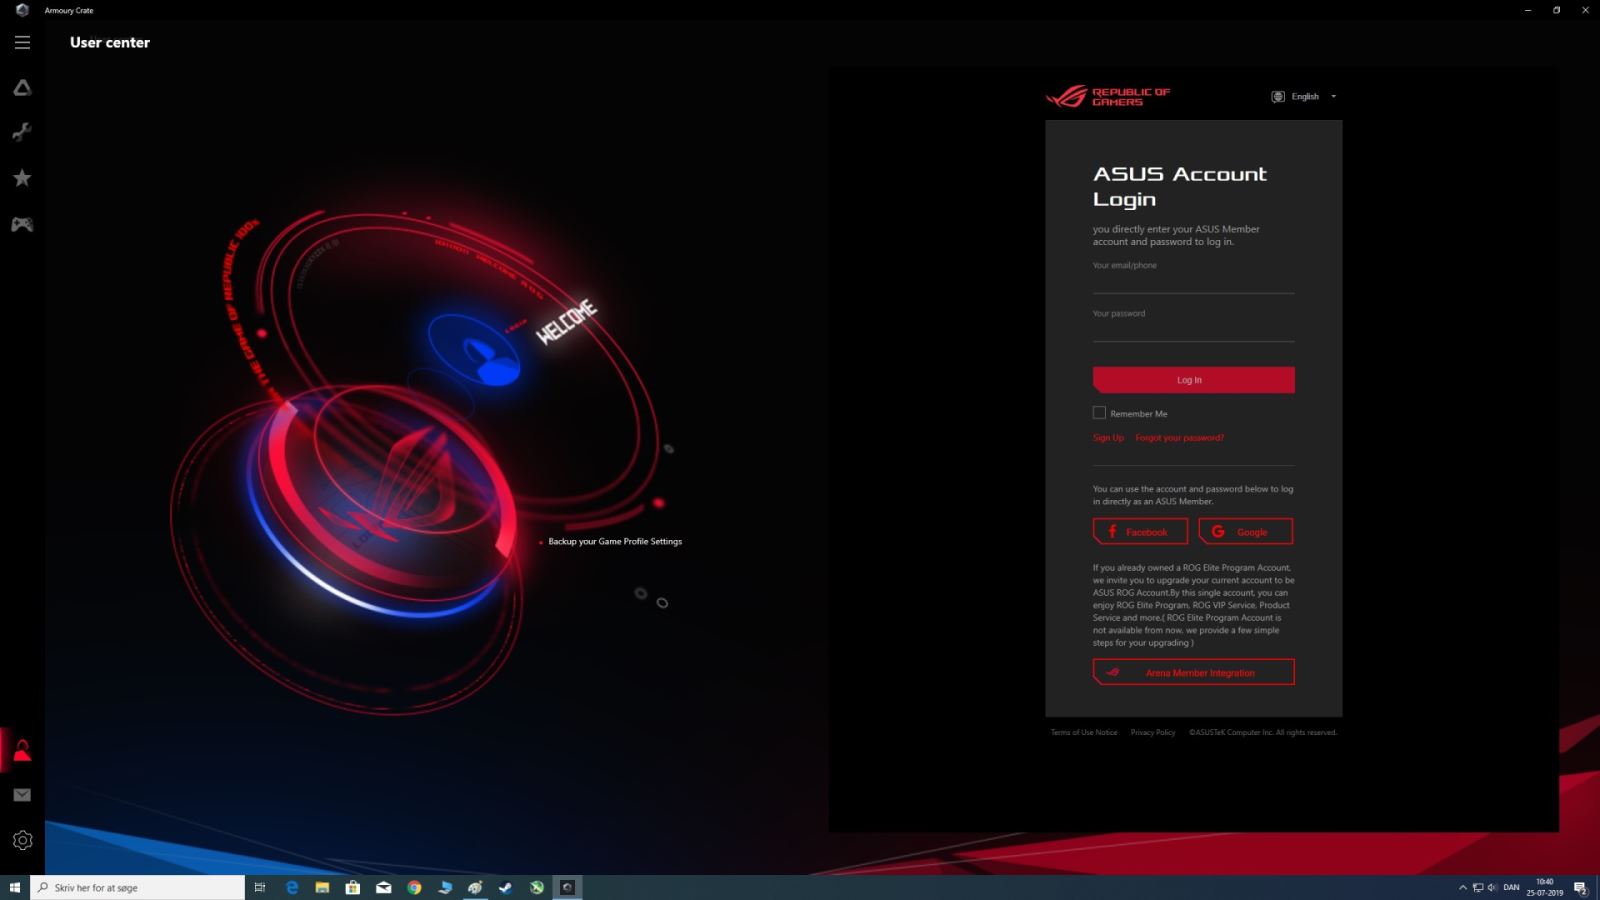This screenshot has height=900, width=1600.
Task: Open Privacy Policy link
Action: tap(1153, 732)
